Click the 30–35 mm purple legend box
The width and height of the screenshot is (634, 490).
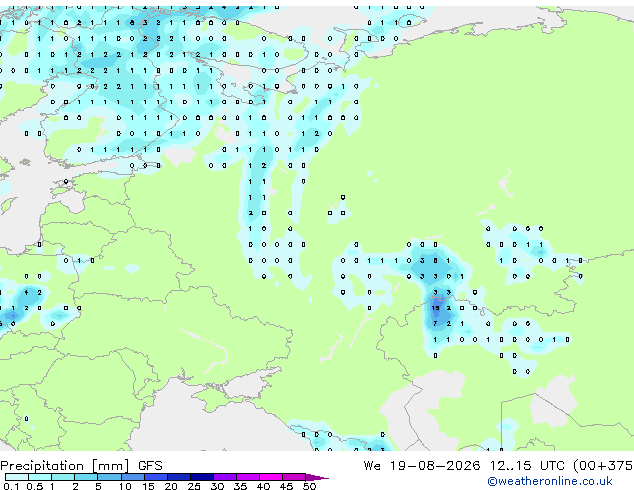[x=224, y=477]
